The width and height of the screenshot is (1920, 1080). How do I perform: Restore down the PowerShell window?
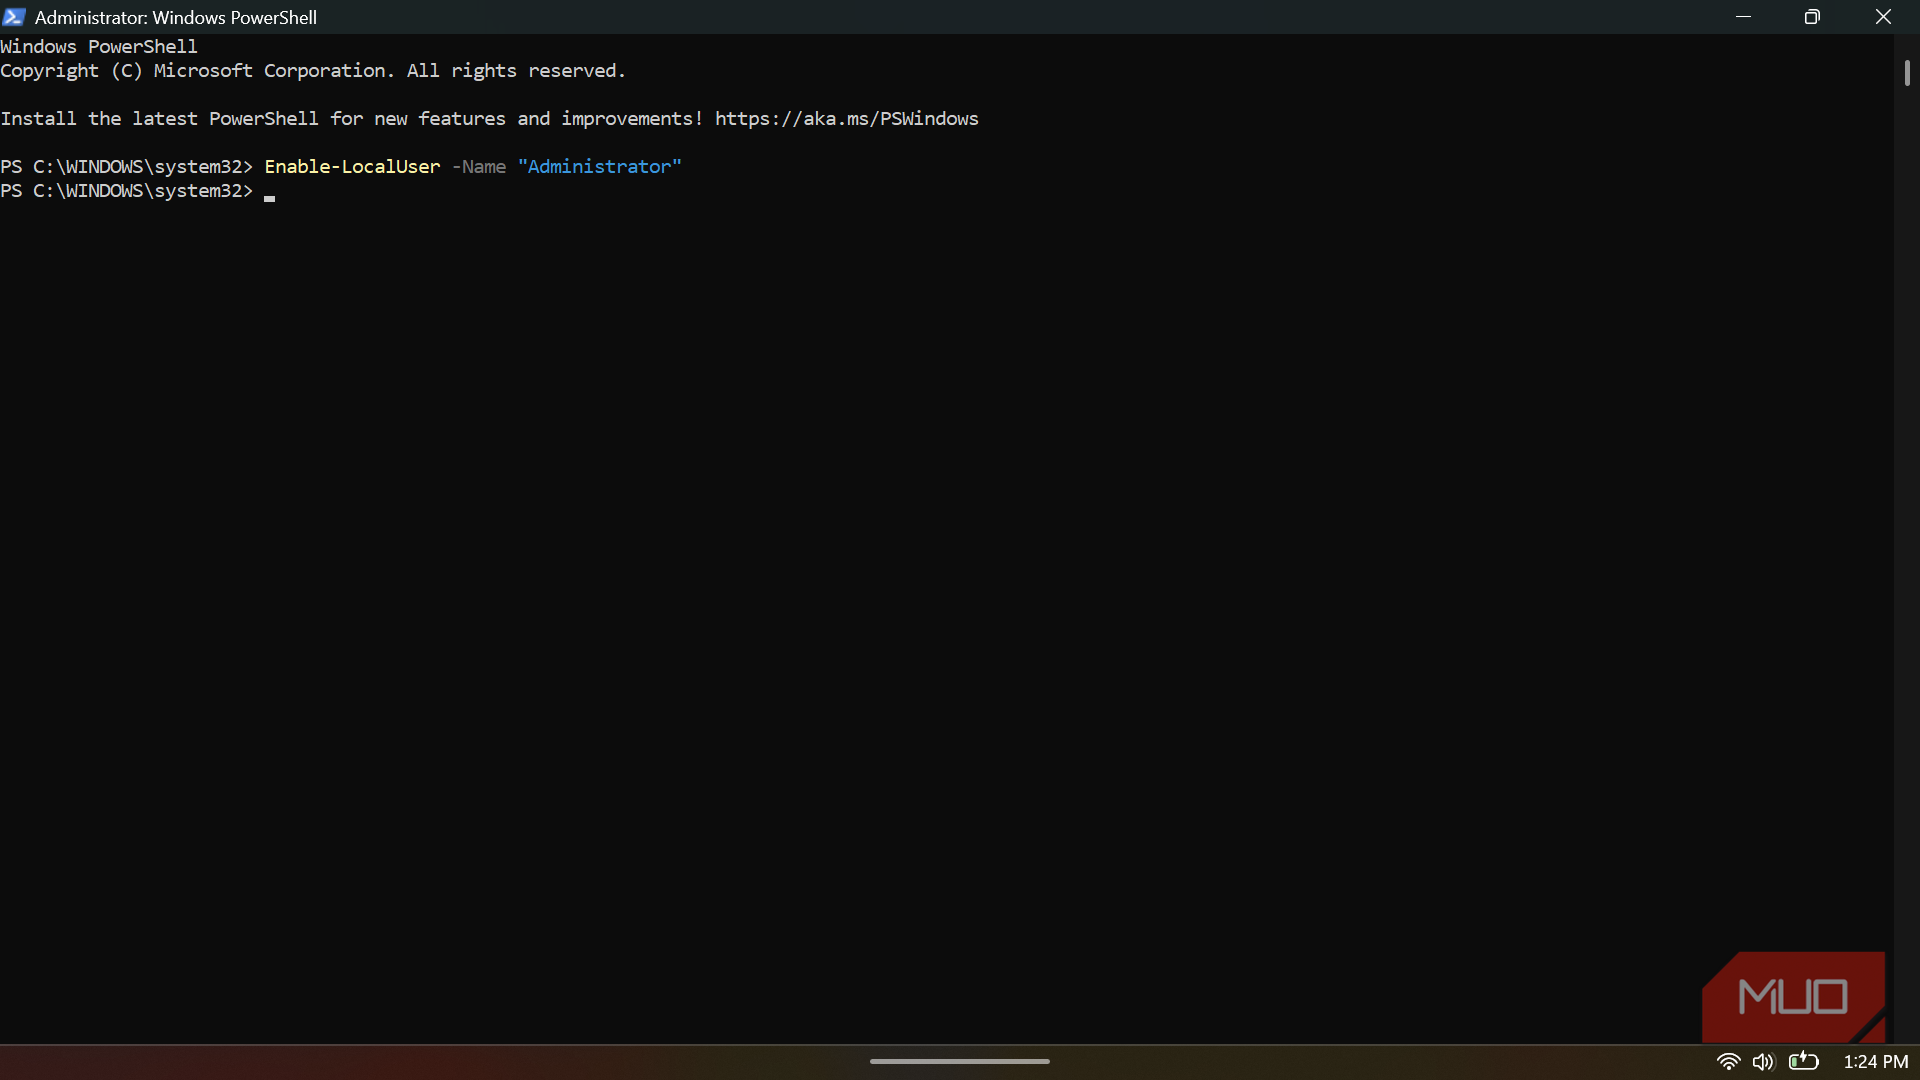click(x=1812, y=17)
